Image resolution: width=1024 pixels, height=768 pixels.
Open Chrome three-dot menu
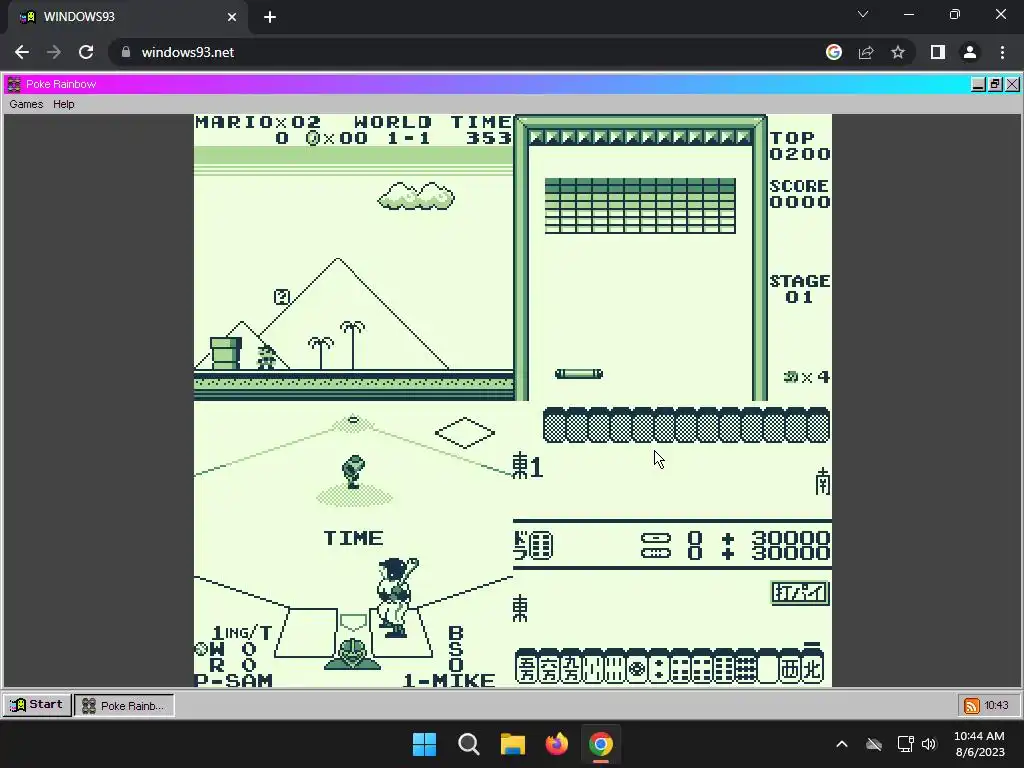tap(1002, 52)
